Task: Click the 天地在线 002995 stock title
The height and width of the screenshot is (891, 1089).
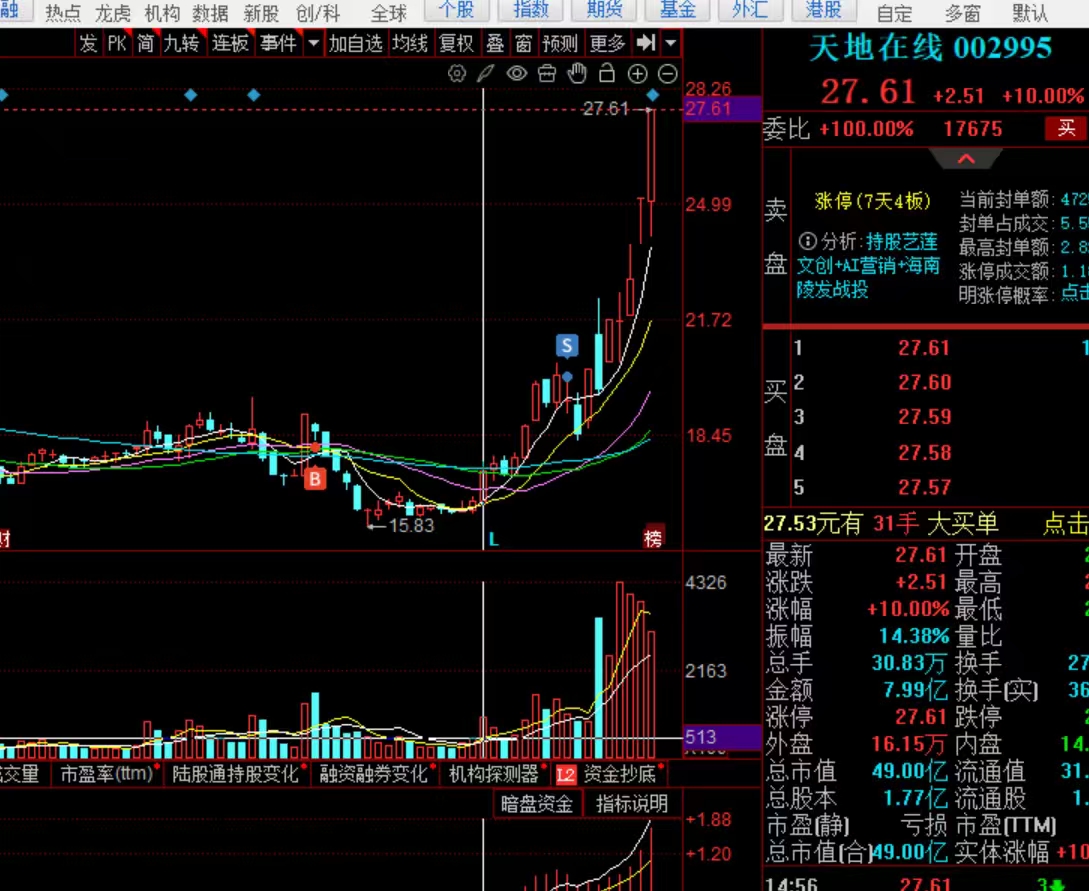Action: point(931,48)
